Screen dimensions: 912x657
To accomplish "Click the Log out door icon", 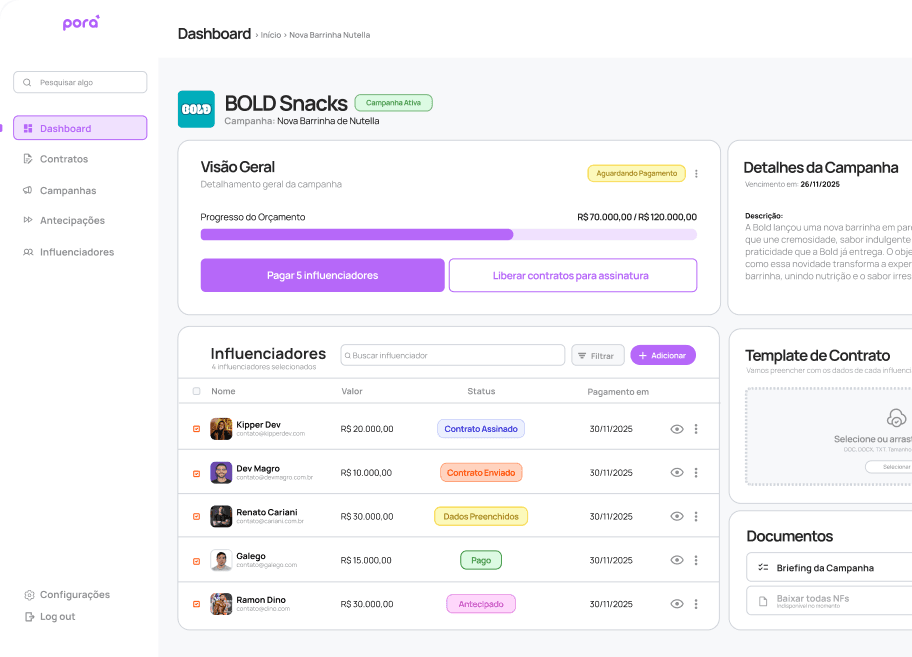I will pos(29,617).
